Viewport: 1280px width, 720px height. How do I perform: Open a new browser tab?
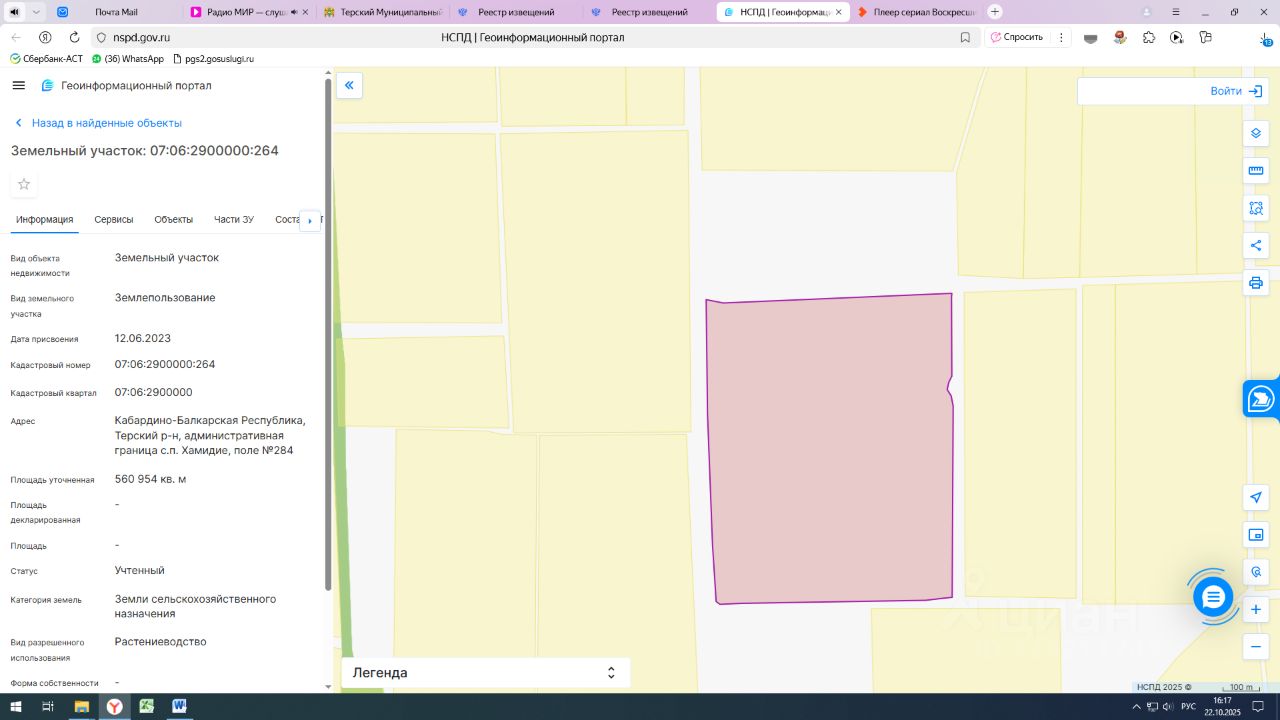click(995, 12)
